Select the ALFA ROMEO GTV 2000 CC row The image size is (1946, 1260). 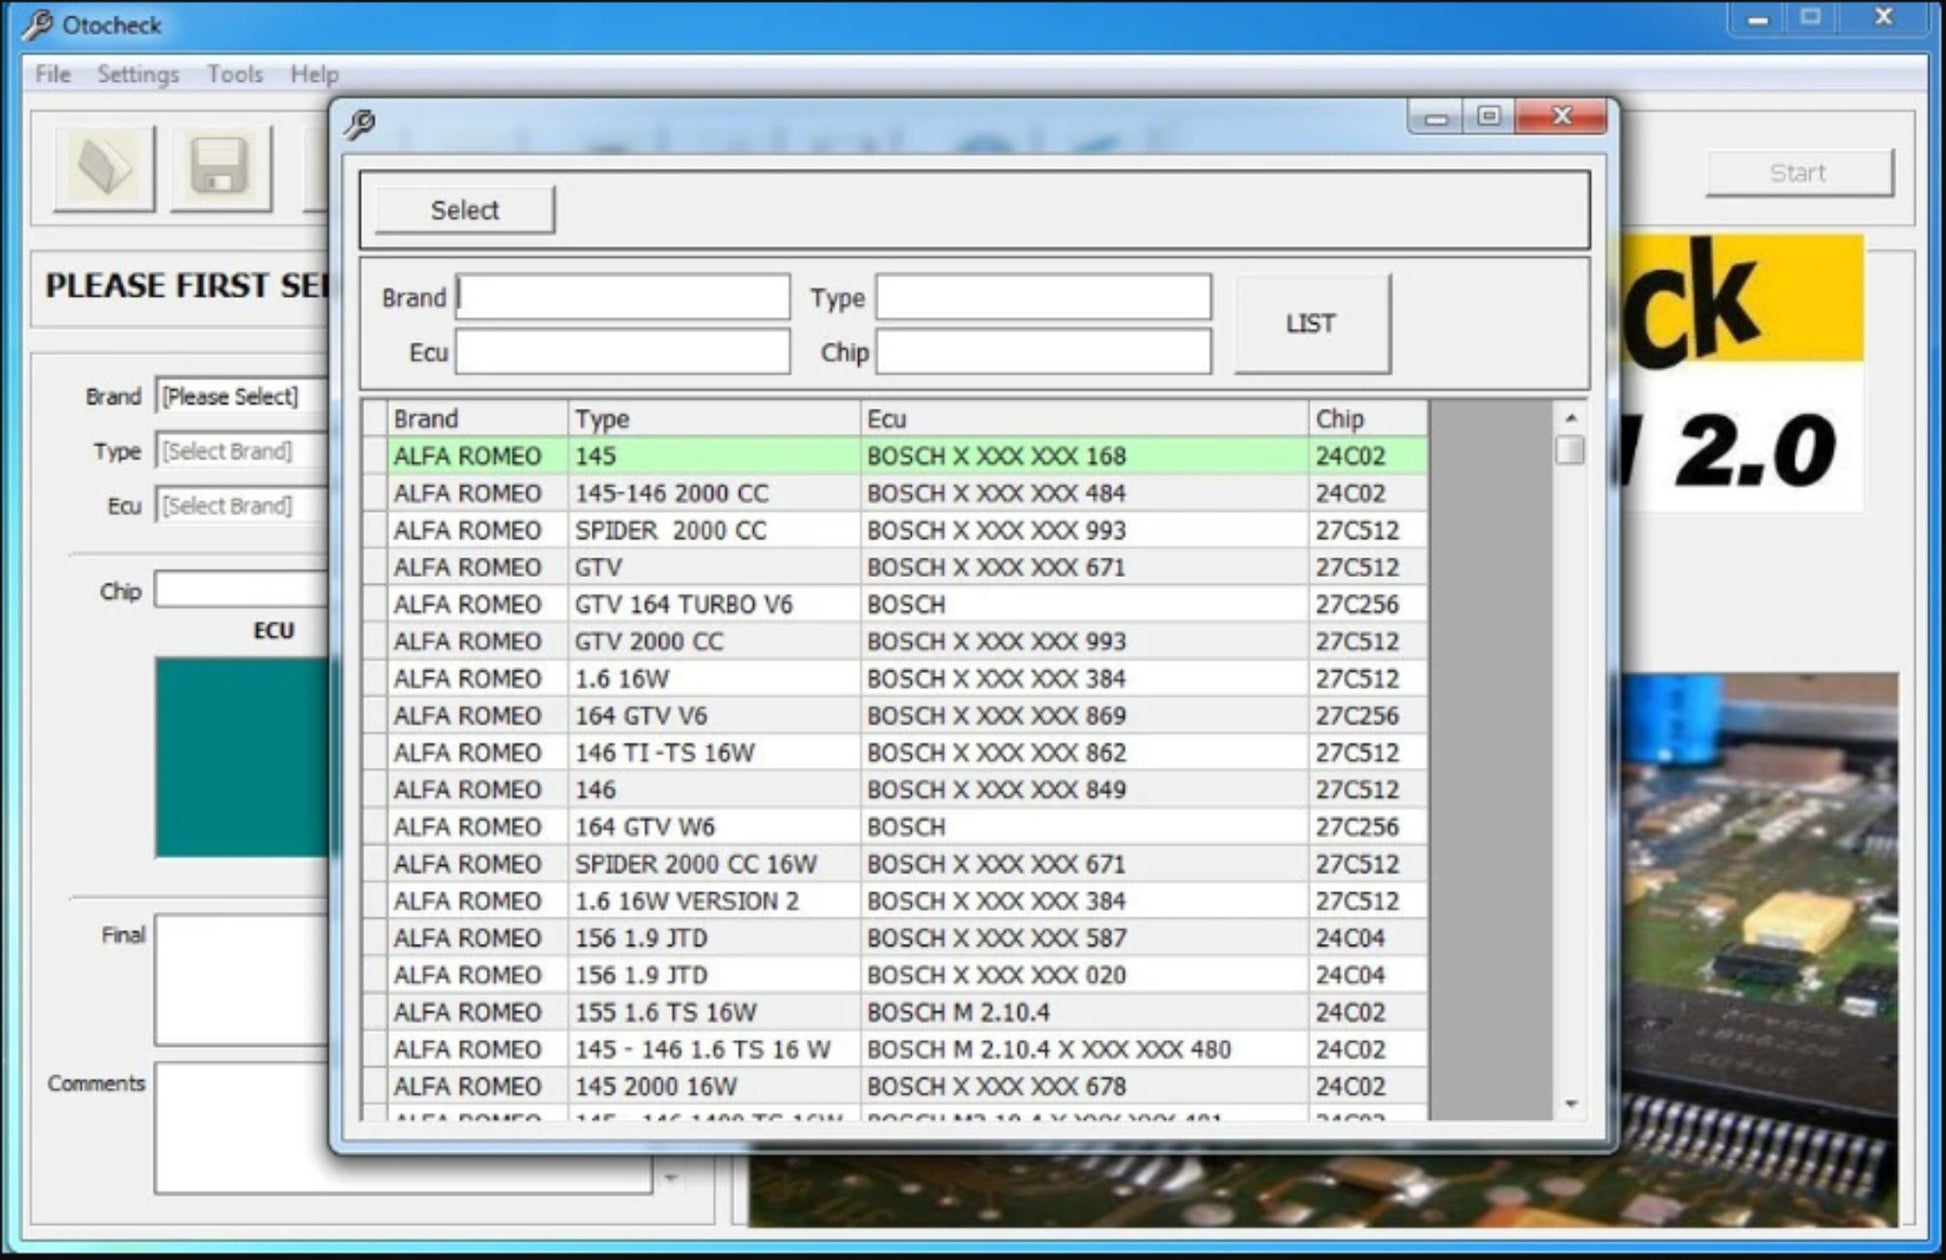tap(648, 641)
